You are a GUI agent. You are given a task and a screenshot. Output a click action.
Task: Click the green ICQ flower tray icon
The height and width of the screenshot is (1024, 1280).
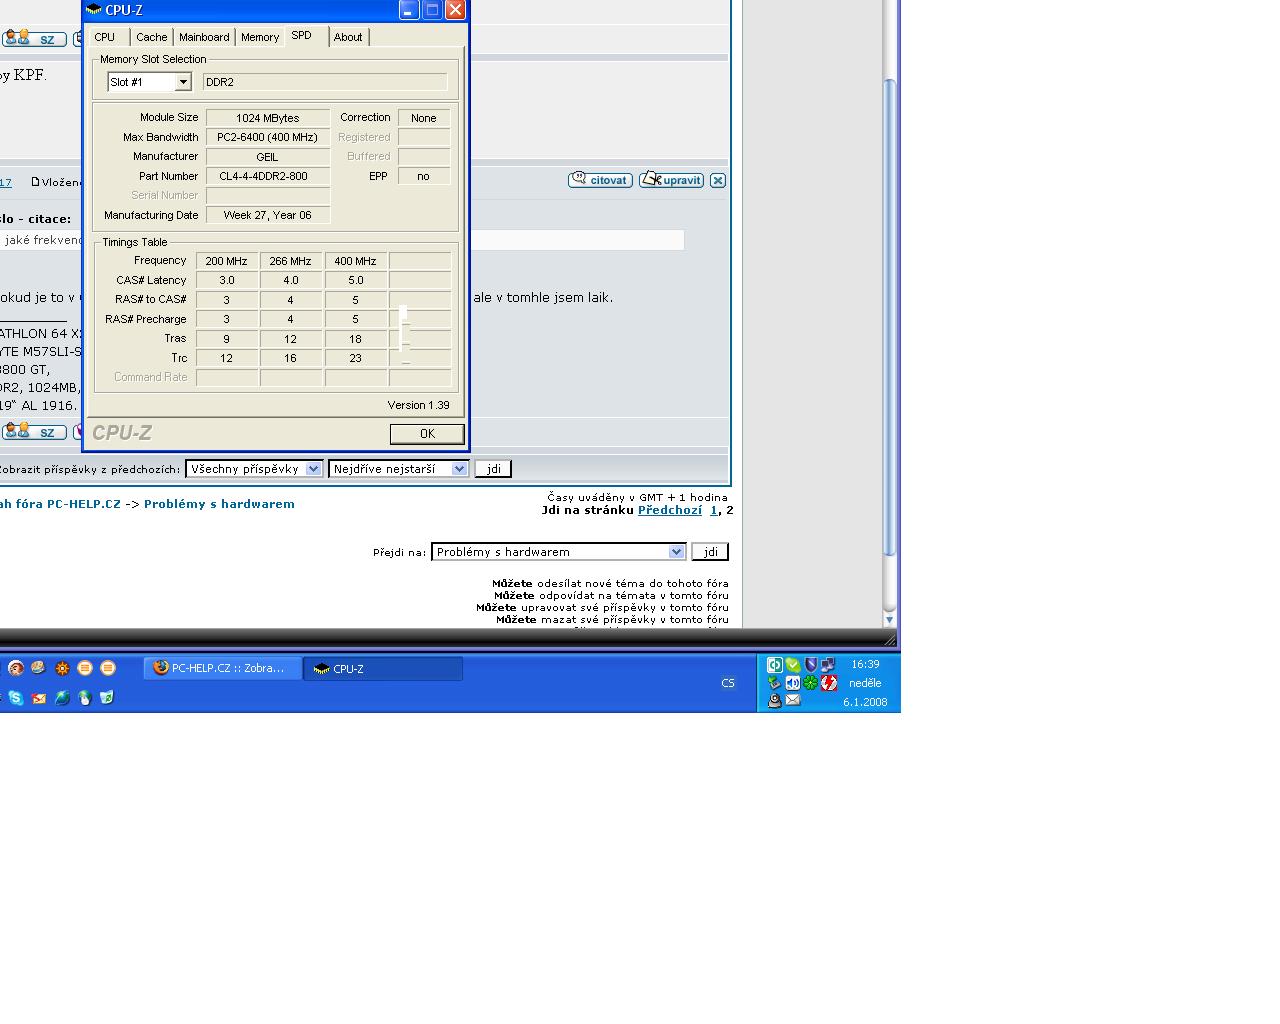coord(811,683)
